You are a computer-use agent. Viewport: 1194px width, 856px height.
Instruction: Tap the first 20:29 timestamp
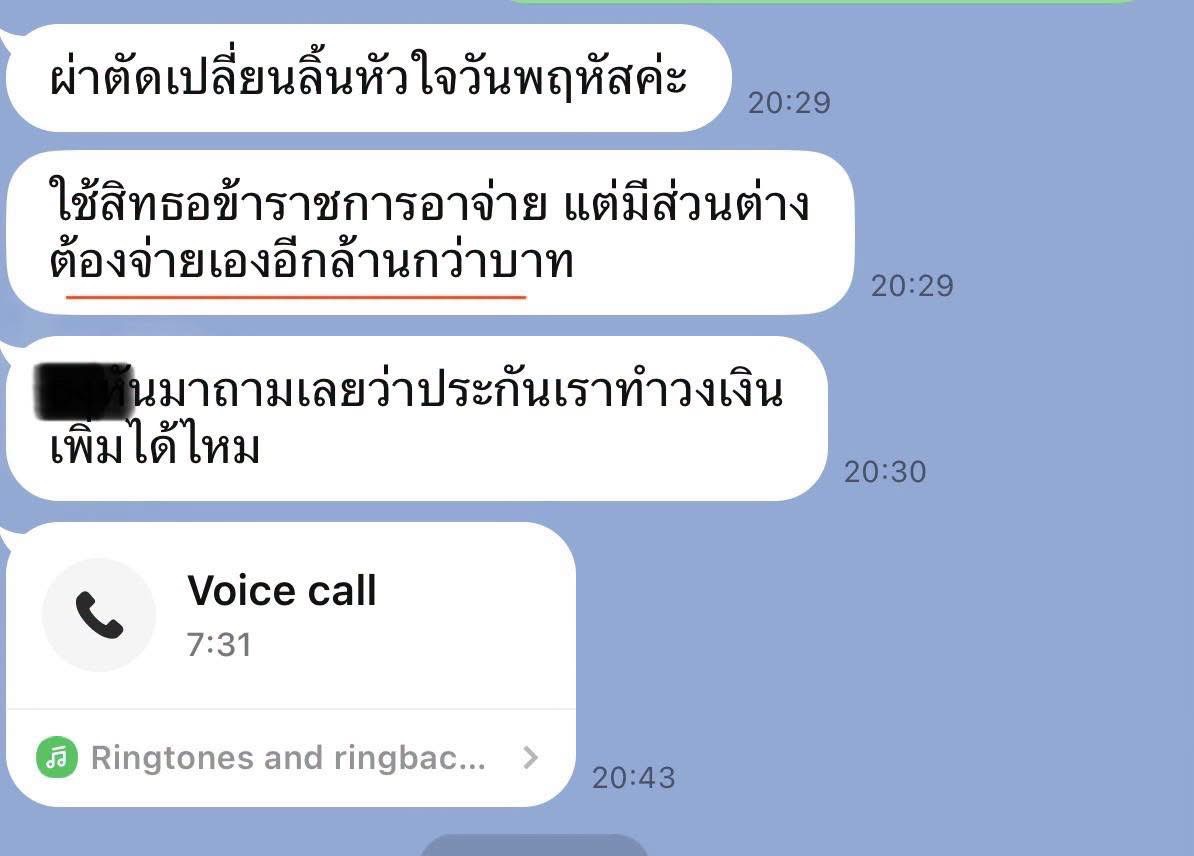(789, 103)
